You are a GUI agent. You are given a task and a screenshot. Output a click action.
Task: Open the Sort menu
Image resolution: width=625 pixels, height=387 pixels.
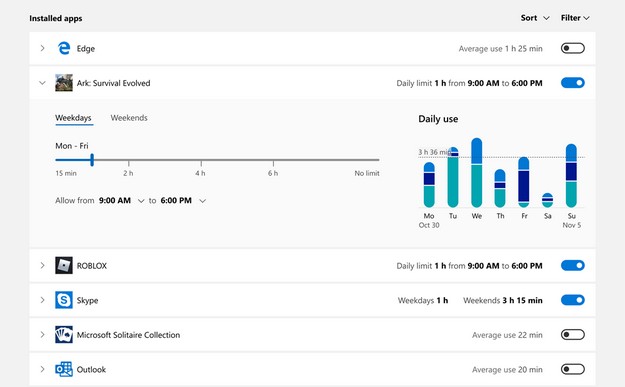tap(535, 18)
